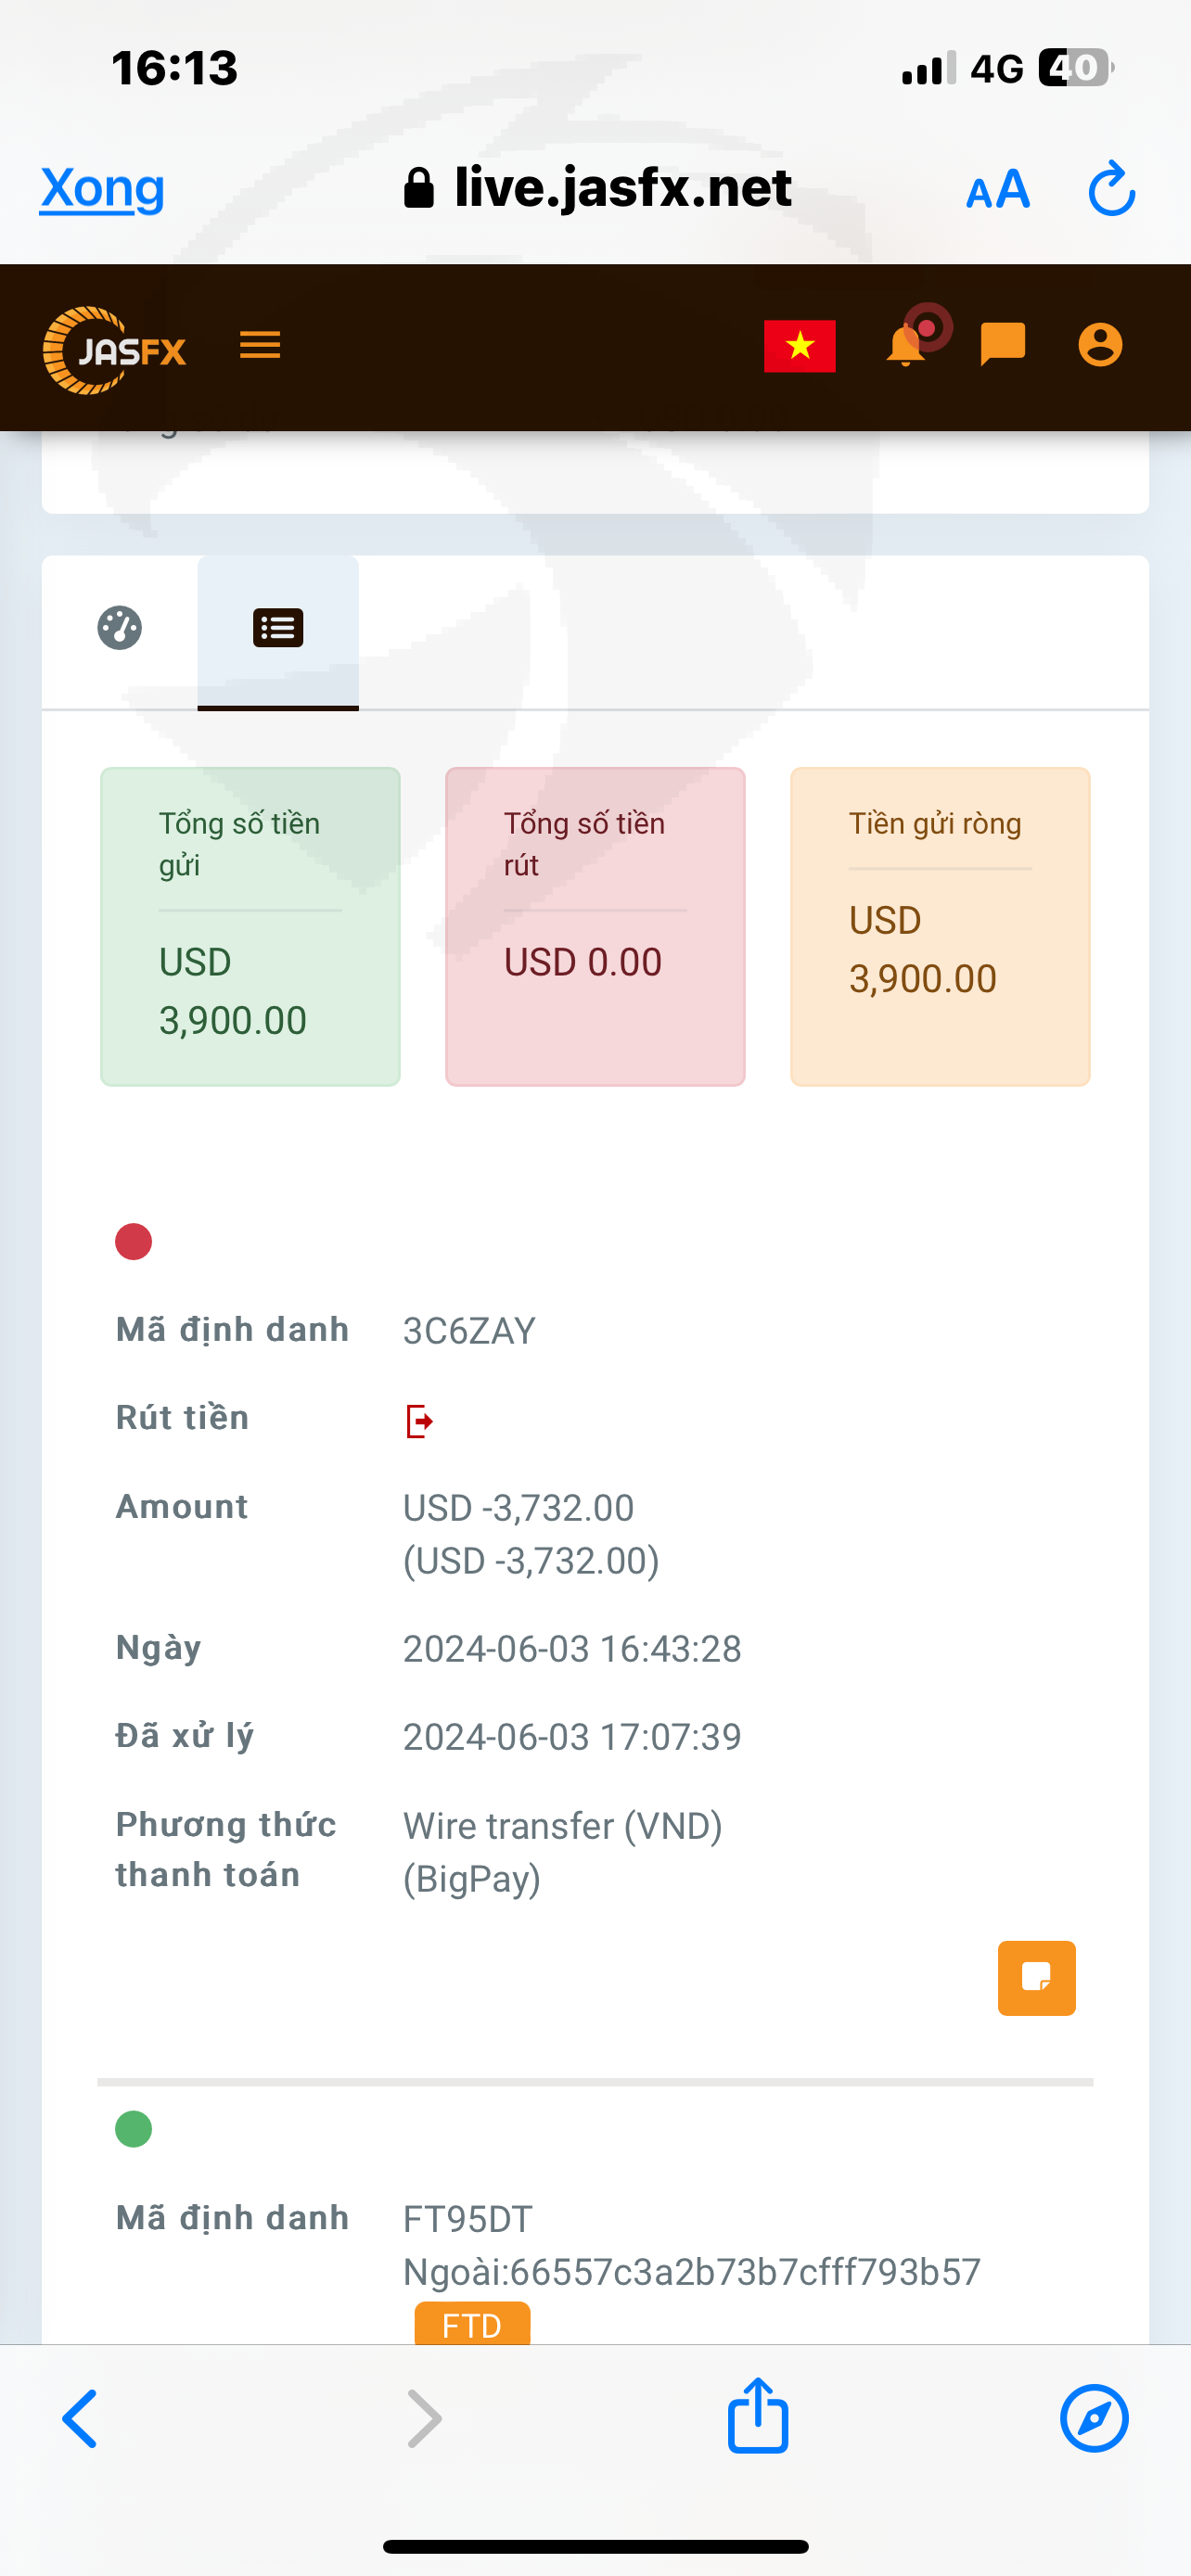
Task: Open the user account profile icon
Action: pos(1100,346)
